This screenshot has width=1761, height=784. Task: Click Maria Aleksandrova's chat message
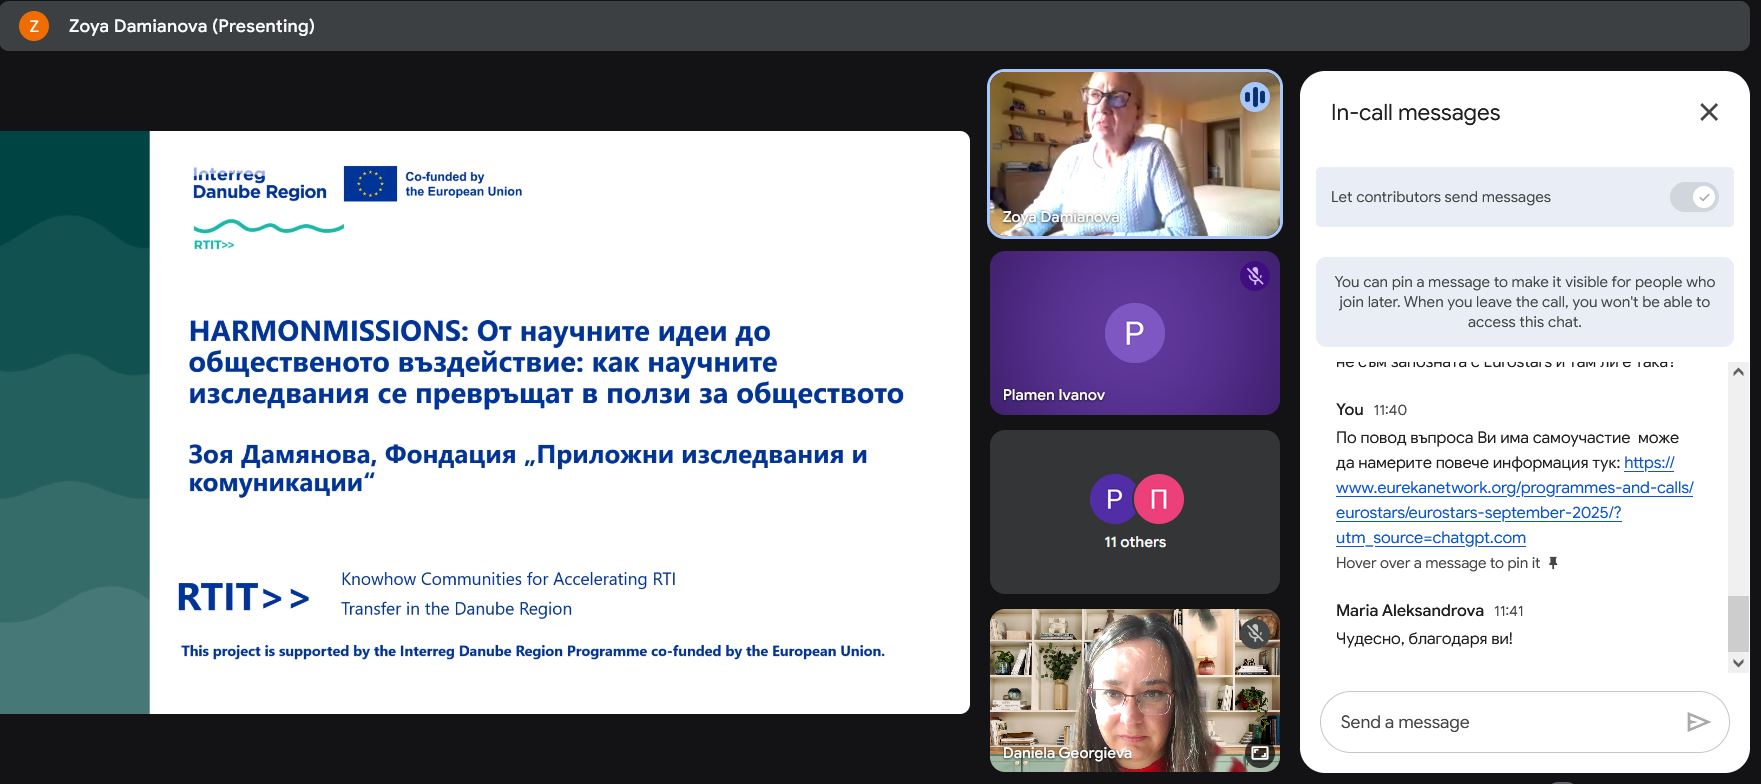(x=1424, y=638)
